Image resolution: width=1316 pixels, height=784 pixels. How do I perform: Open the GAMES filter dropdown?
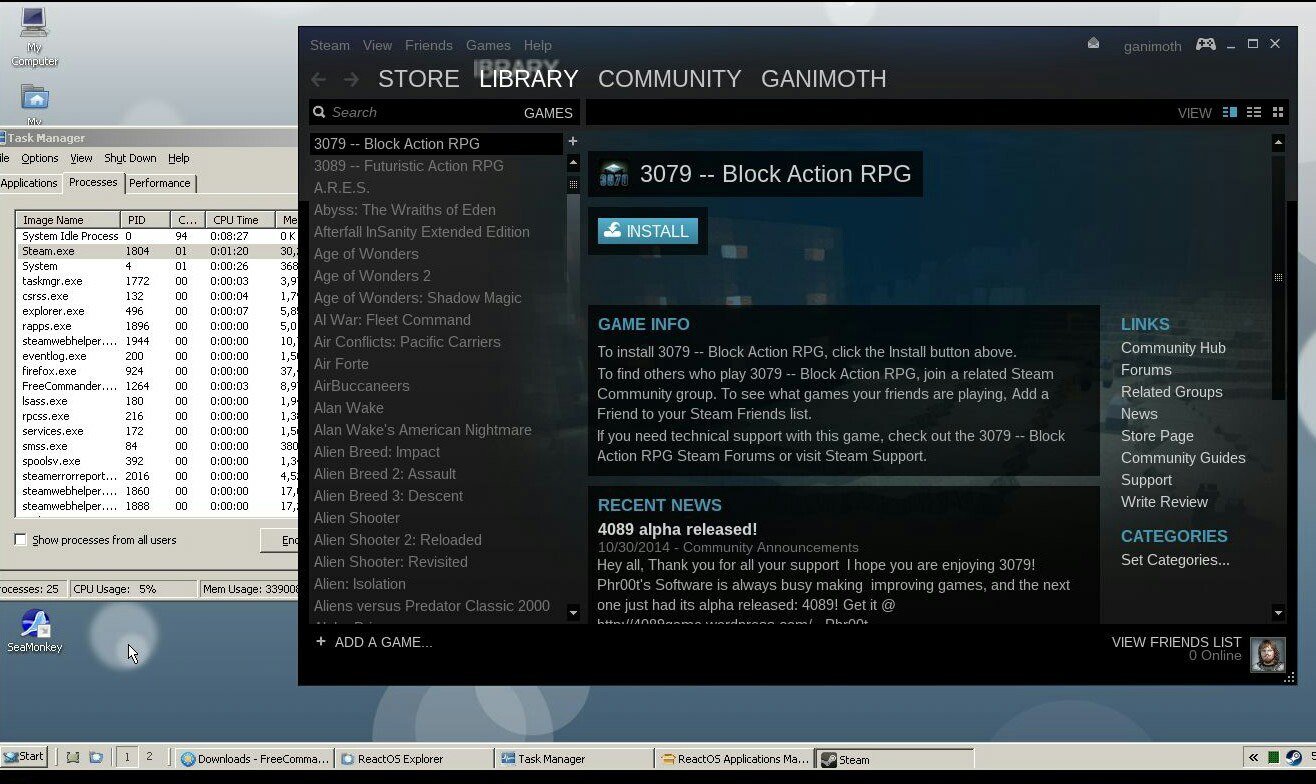548,113
